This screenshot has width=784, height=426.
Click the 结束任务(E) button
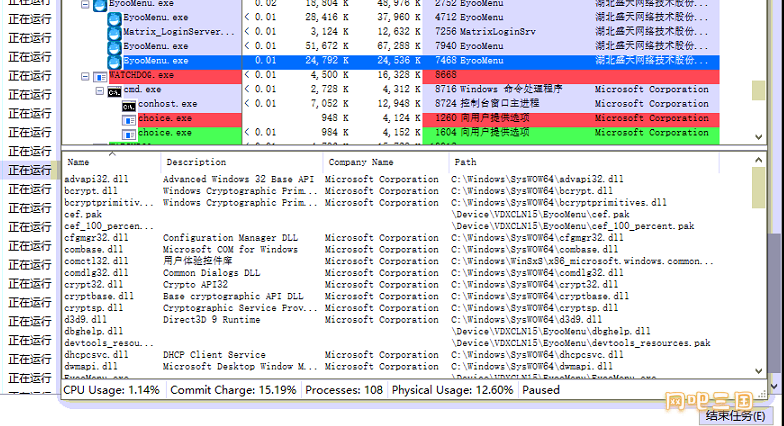(735, 416)
